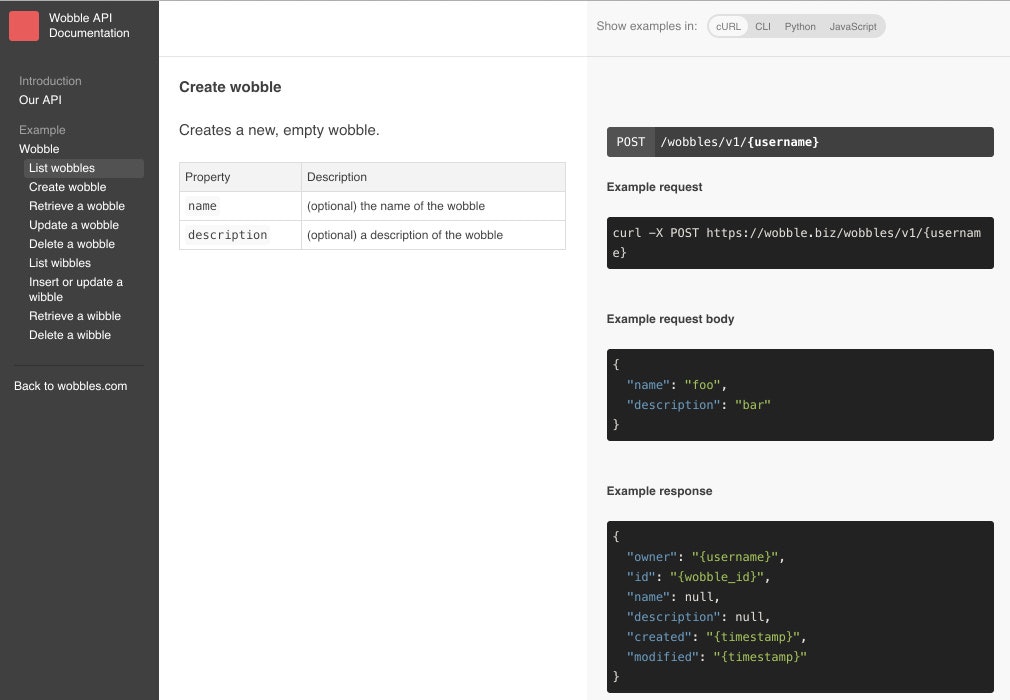
Task: Switch examples to CLI
Action: pyautogui.click(x=763, y=26)
